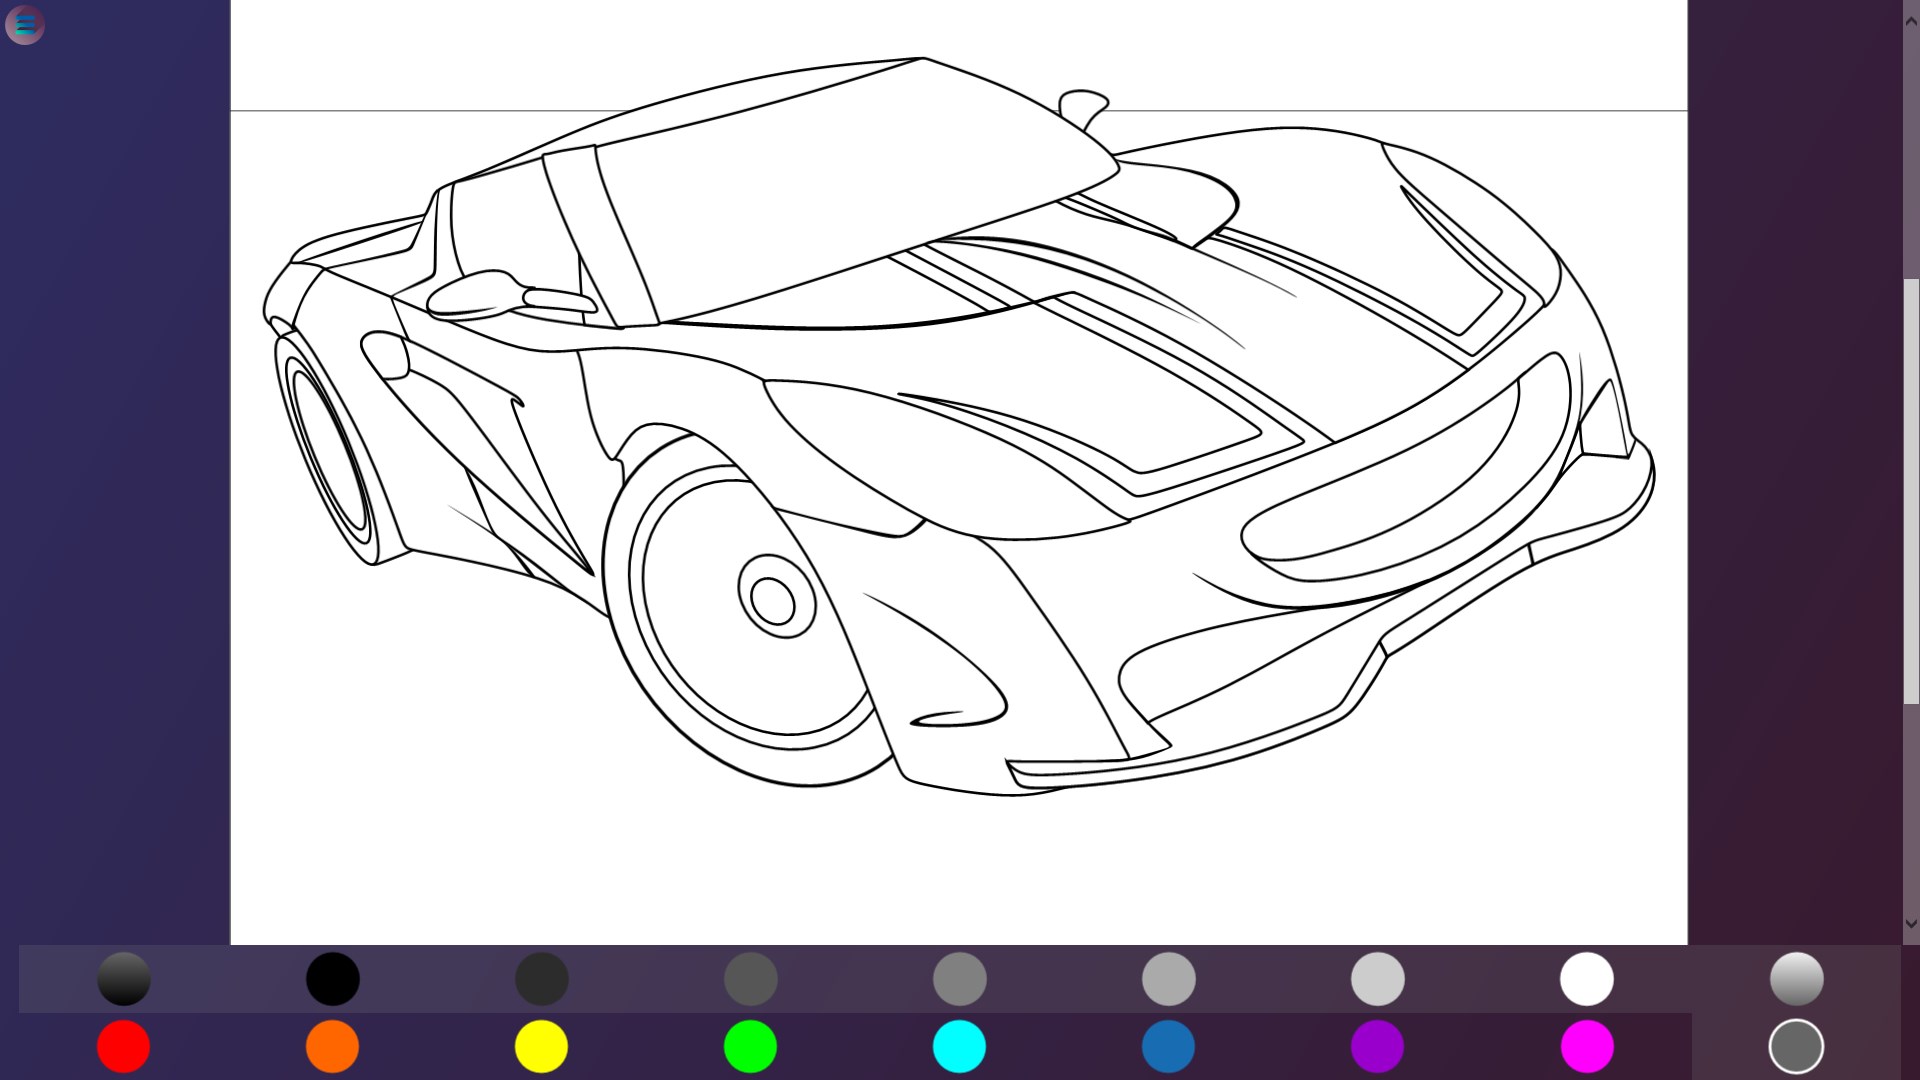Pick the cyan color swatch
Viewport: 1920px width, 1080px height.
(x=959, y=1046)
